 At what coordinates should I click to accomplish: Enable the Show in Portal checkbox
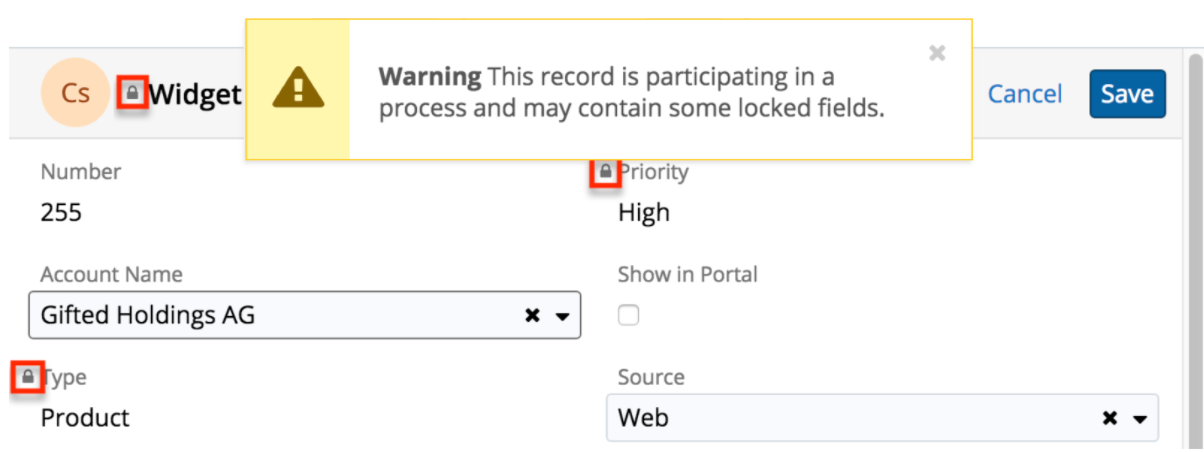click(x=628, y=316)
